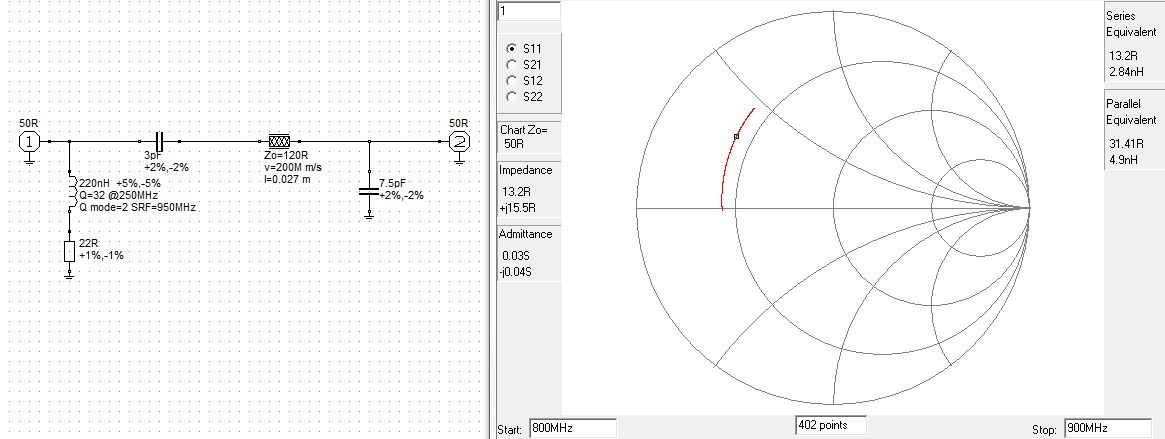This screenshot has height=439, width=1165.
Task: Select the S21 radio button
Action: click(x=511, y=64)
